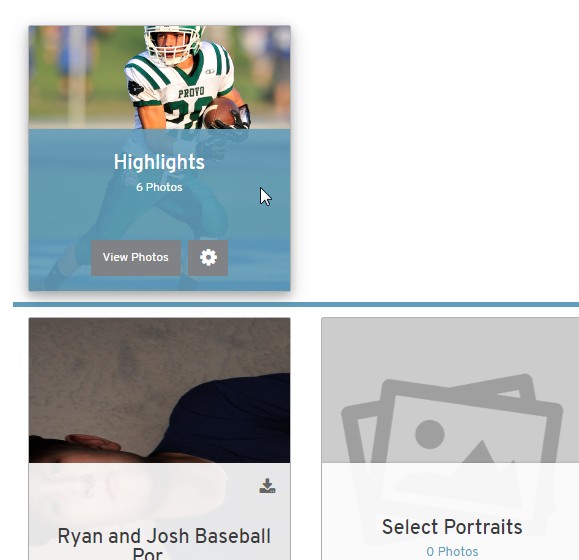Click the View Photos button
Image resolution: width=579 pixels, height=560 pixels.
click(x=136, y=257)
